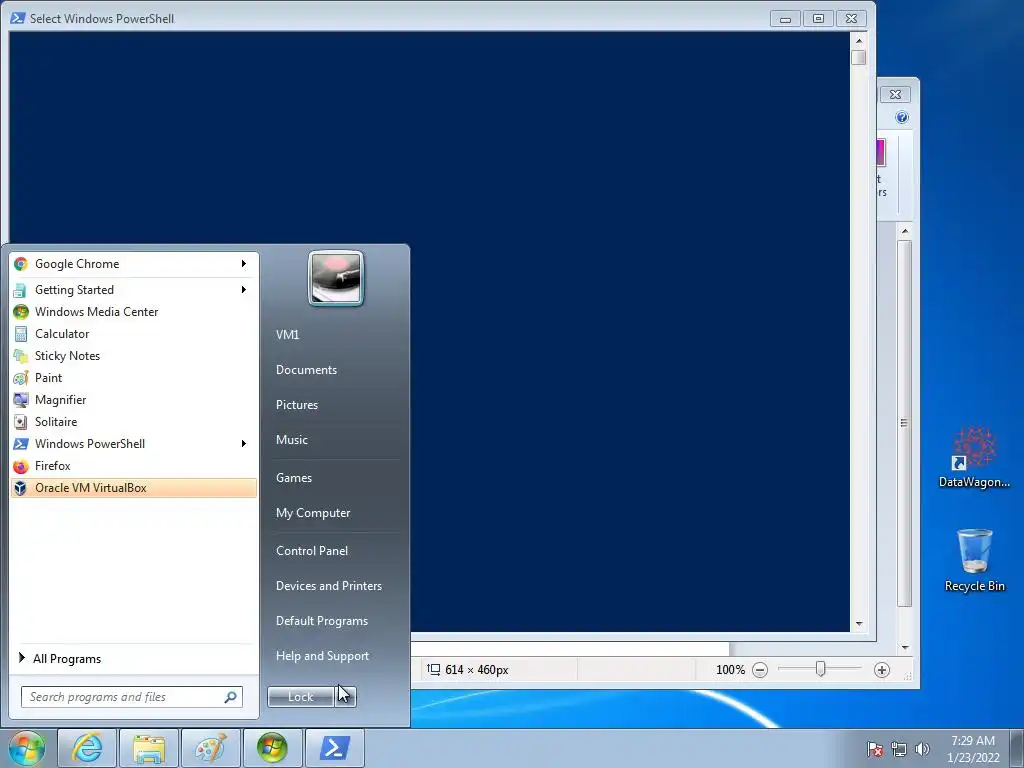Switch to PowerShell taskbar button
Image resolution: width=1024 pixels, height=768 pixels.
point(334,748)
